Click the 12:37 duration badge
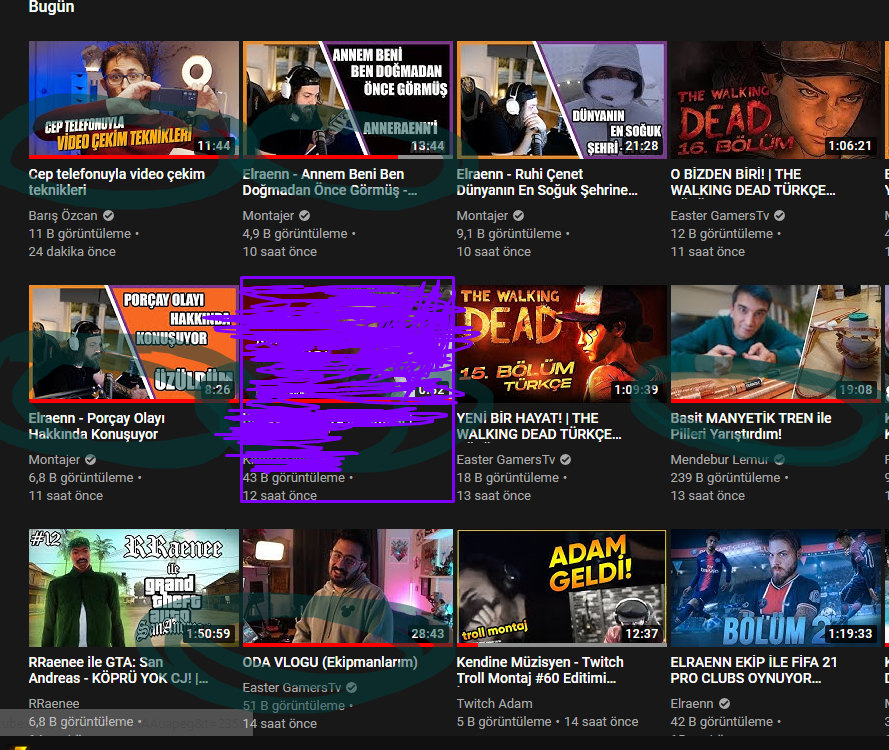Viewport: 889px width, 750px height. pyautogui.click(x=642, y=633)
